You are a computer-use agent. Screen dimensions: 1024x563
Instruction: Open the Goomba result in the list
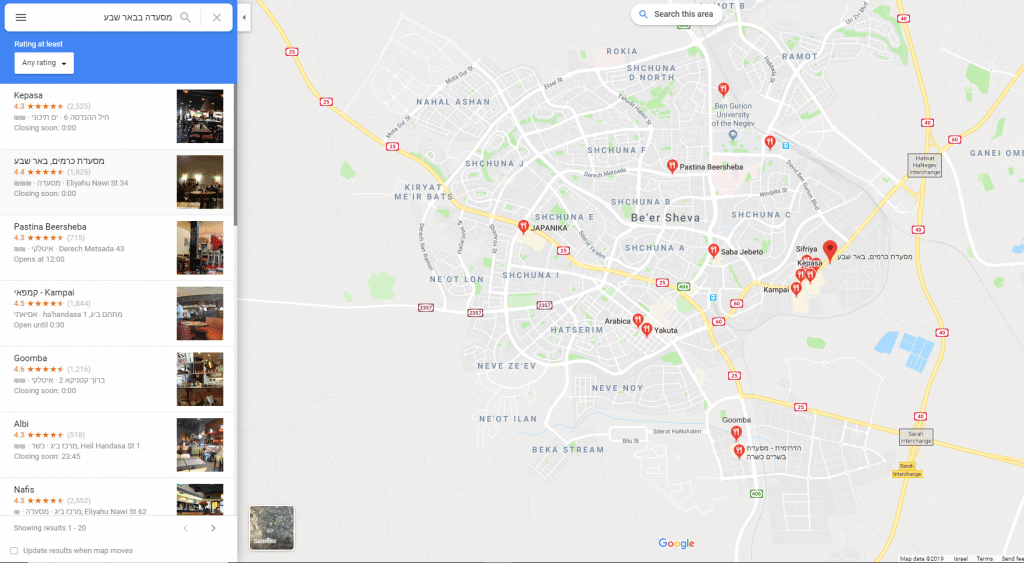[x=31, y=358]
